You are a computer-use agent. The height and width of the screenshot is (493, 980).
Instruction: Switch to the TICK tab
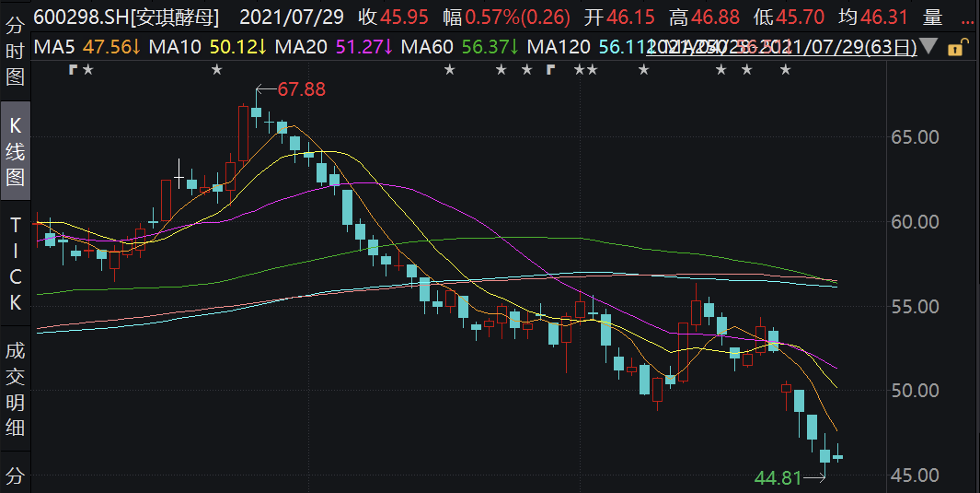click(x=15, y=264)
